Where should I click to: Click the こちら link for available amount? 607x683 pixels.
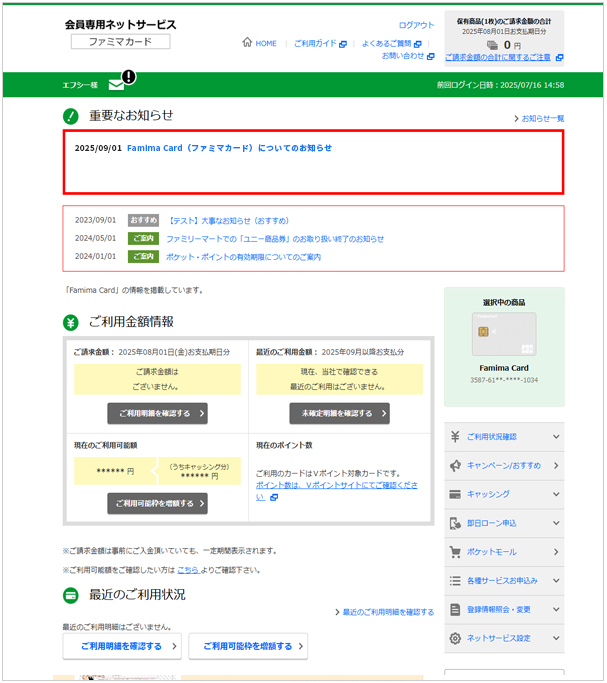pyautogui.click(x=188, y=570)
